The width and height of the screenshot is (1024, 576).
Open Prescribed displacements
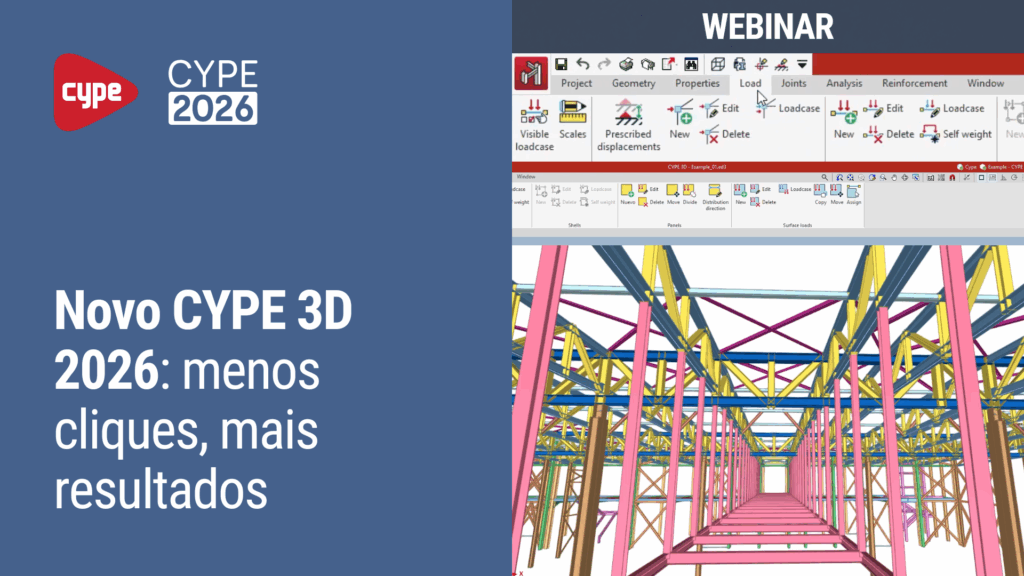pyautogui.click(x=628, y=125)
